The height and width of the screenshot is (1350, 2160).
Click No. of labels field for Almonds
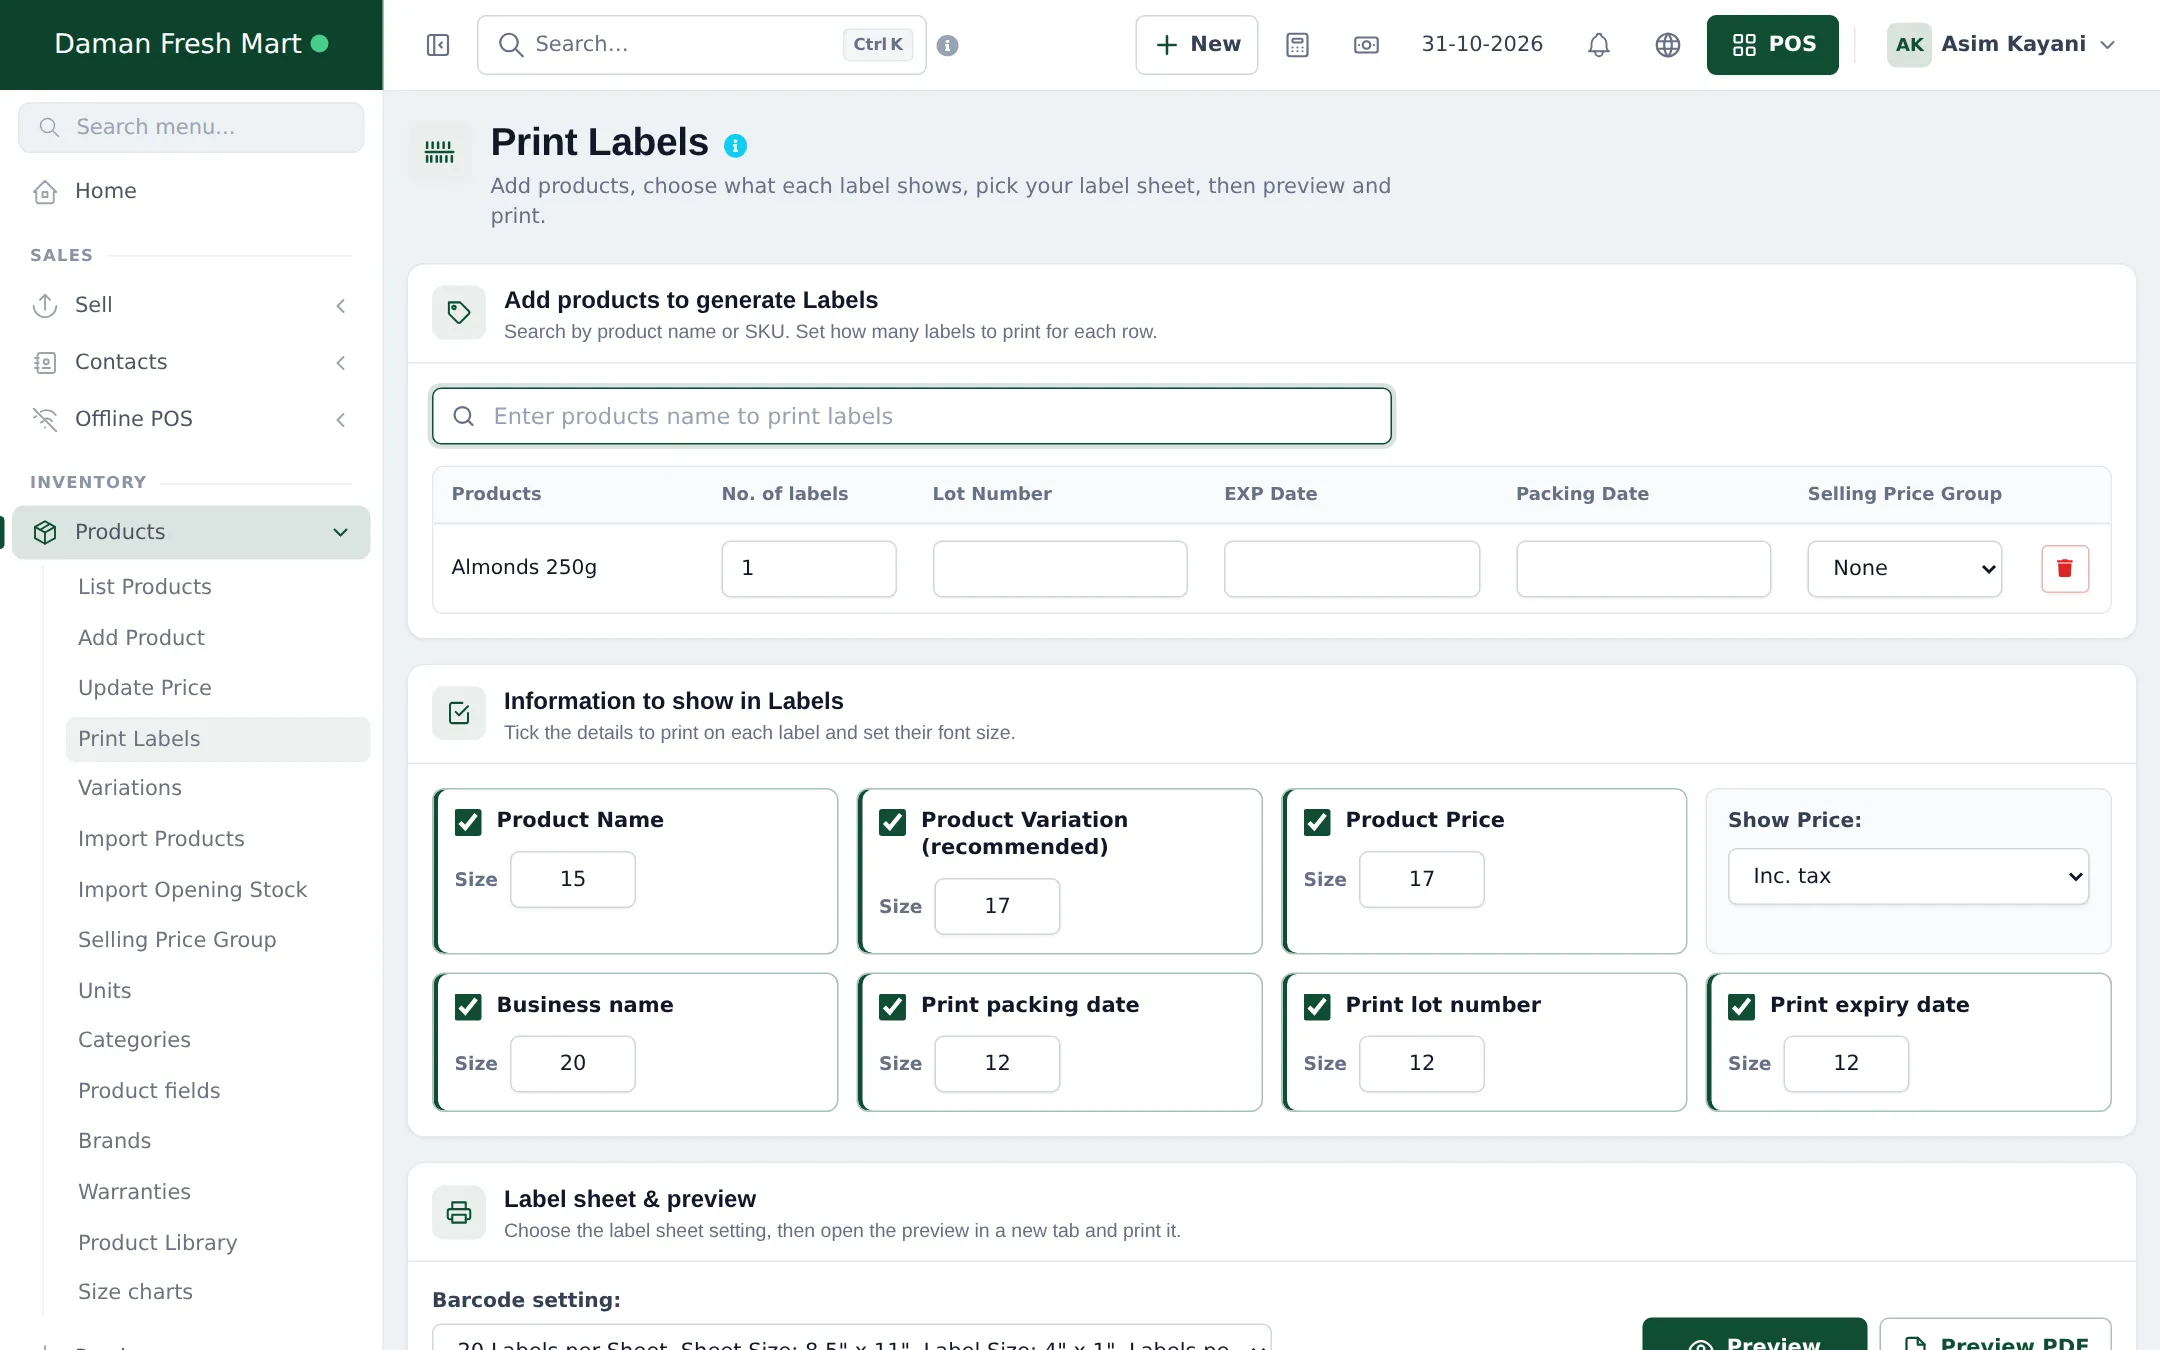click(809, 569)
